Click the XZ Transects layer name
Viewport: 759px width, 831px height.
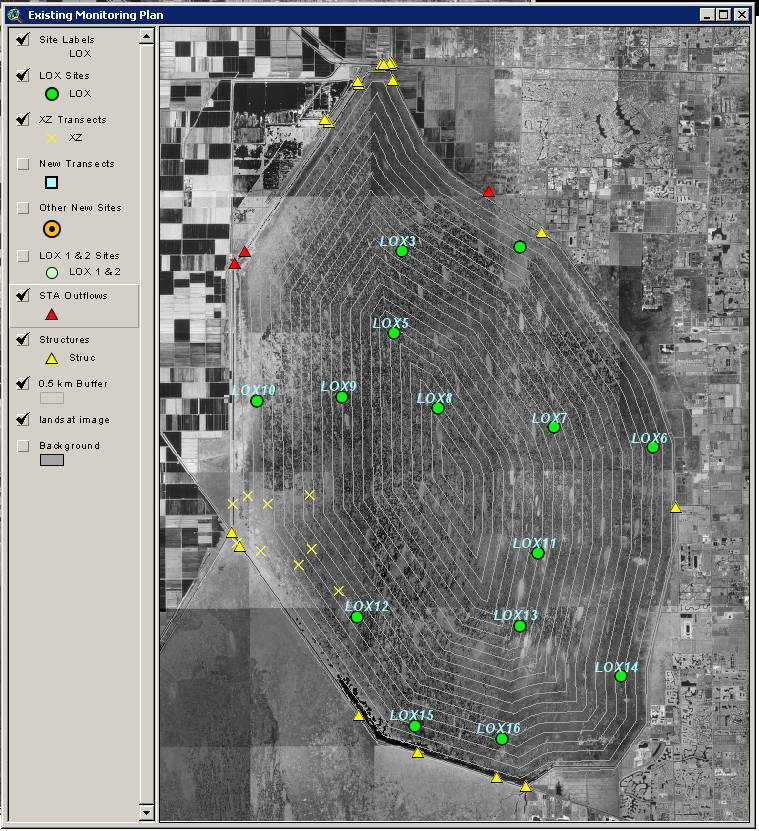click(73, 120)
